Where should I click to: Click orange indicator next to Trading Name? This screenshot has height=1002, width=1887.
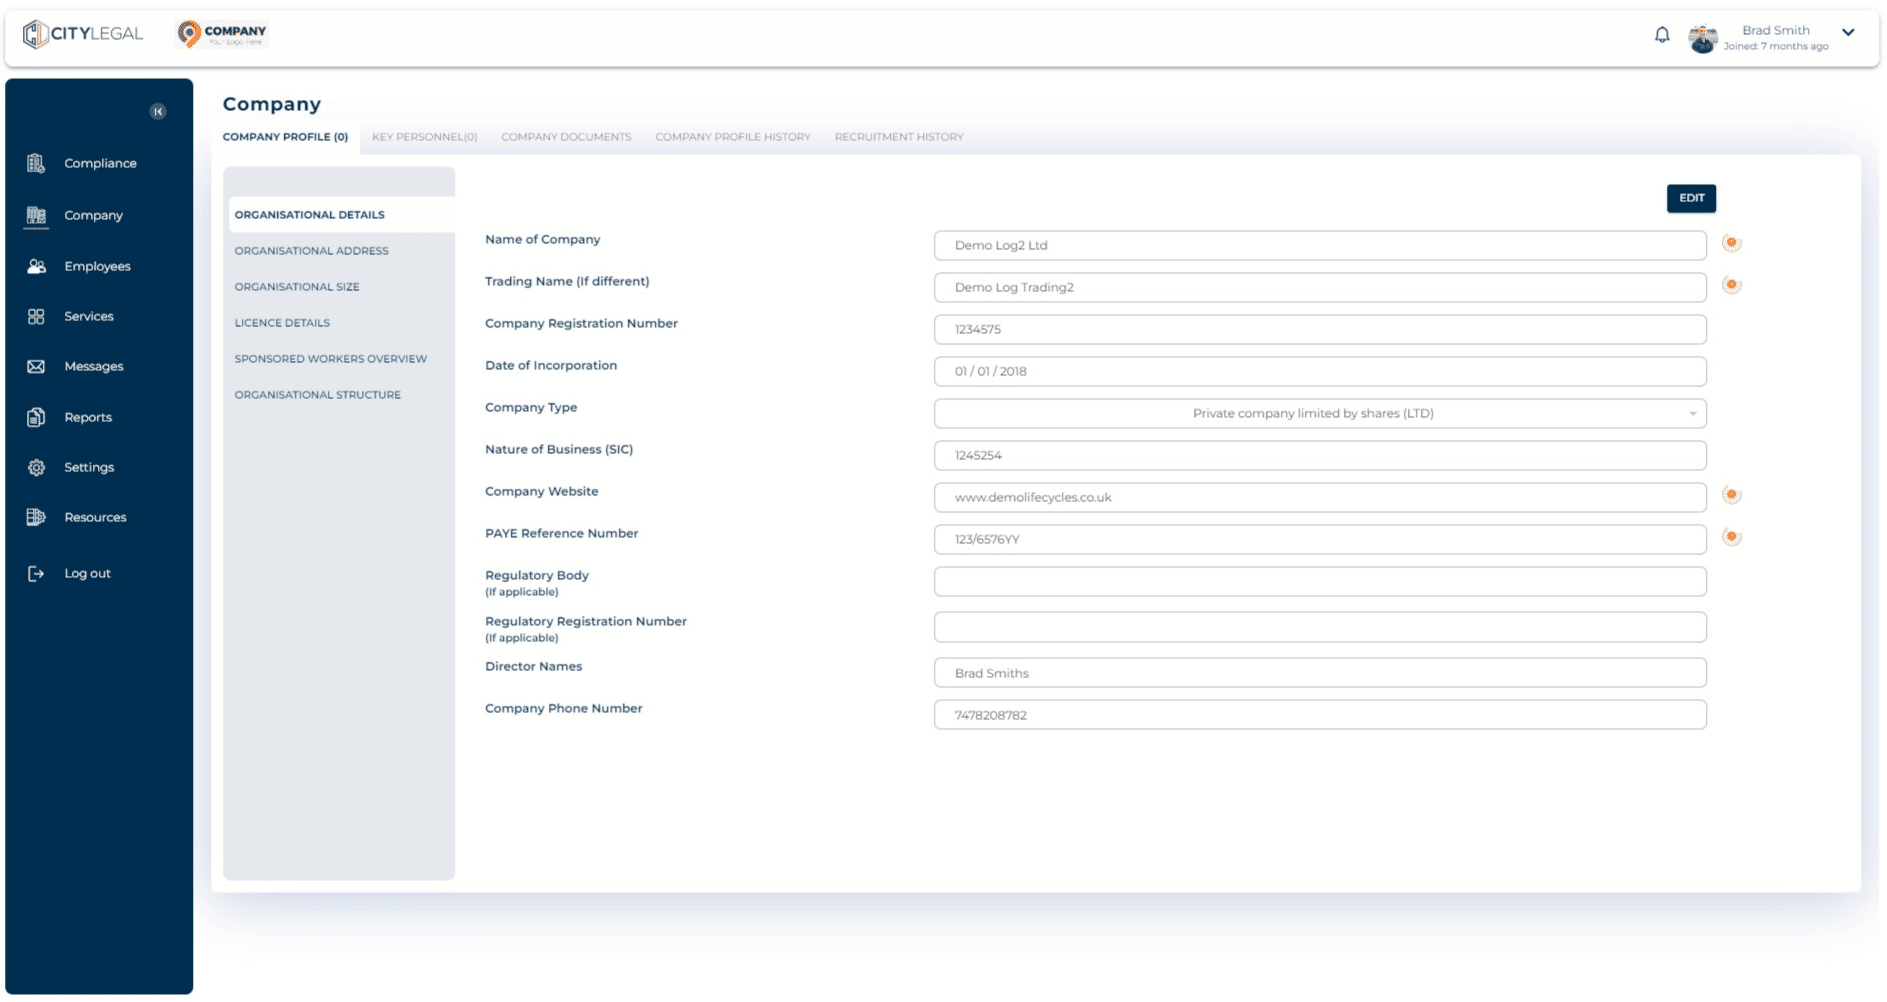[x=1731, y=285]
